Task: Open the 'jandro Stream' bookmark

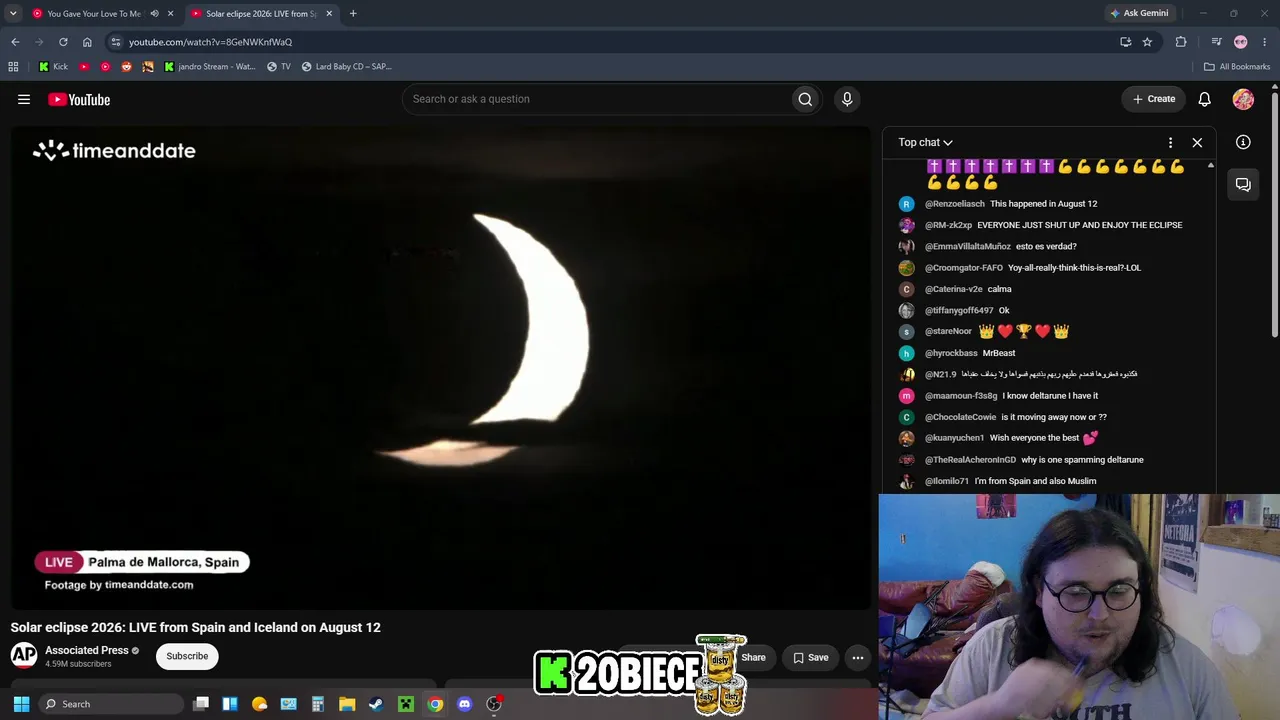Action: (x=210, y=67)
